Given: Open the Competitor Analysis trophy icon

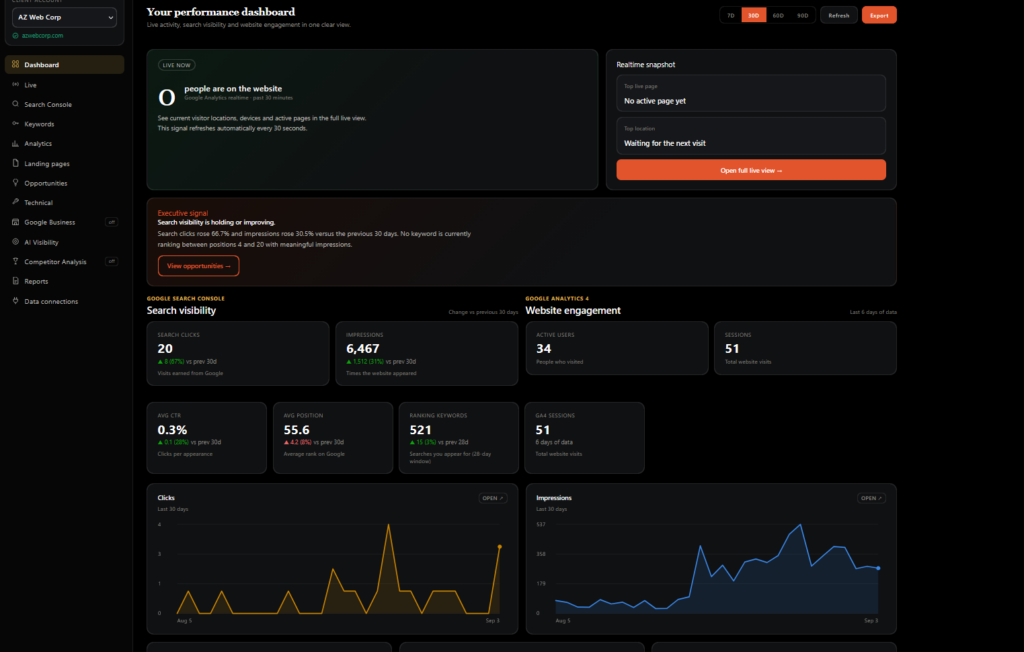Looking at the screenshot, I should point(16,261).
